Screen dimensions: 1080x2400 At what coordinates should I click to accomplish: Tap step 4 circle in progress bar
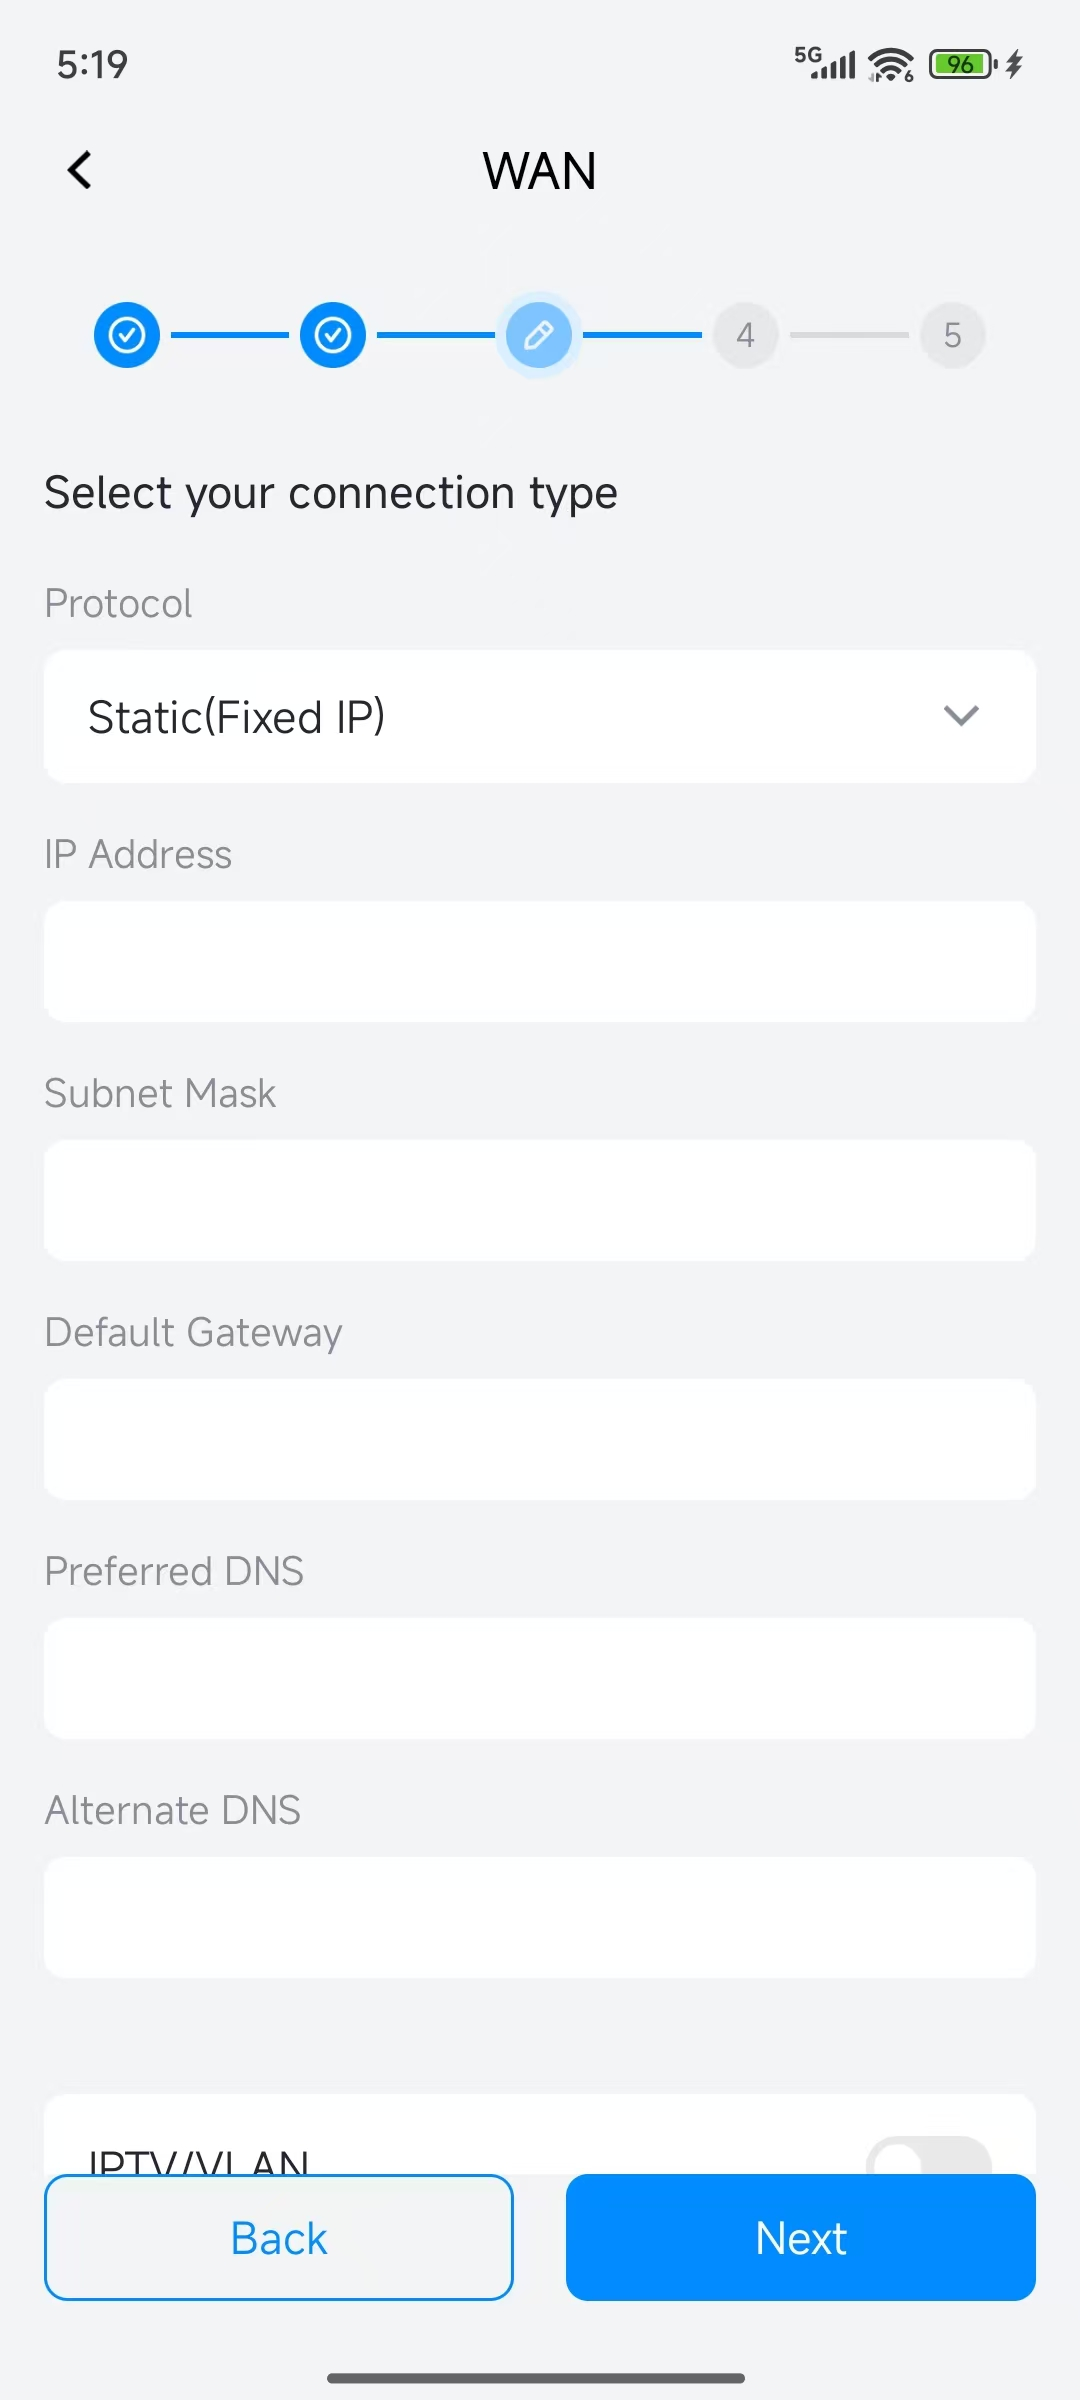[745, 335]
